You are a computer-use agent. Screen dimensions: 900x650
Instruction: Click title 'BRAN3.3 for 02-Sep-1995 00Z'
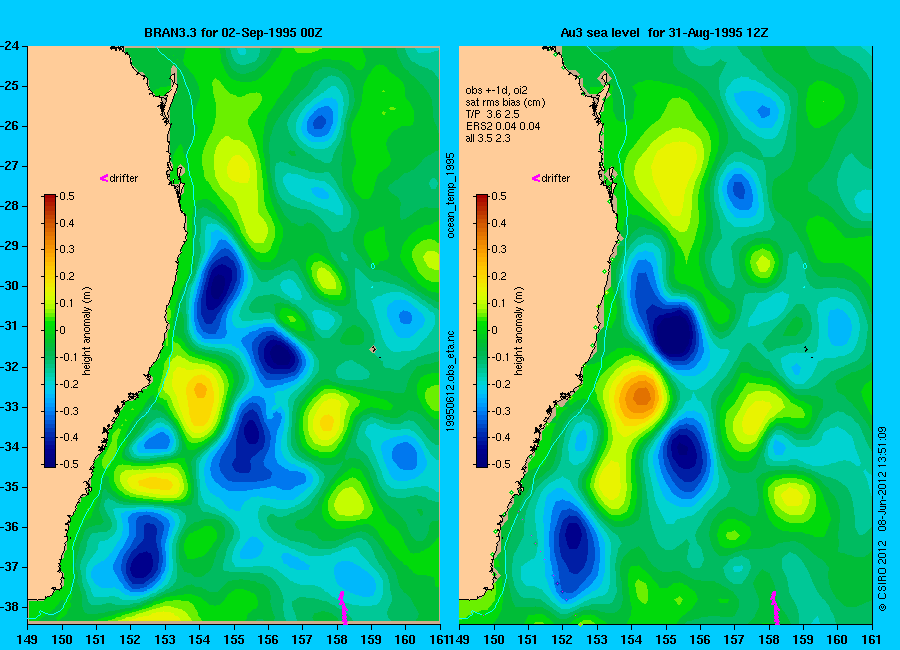(x=233, y=33)
